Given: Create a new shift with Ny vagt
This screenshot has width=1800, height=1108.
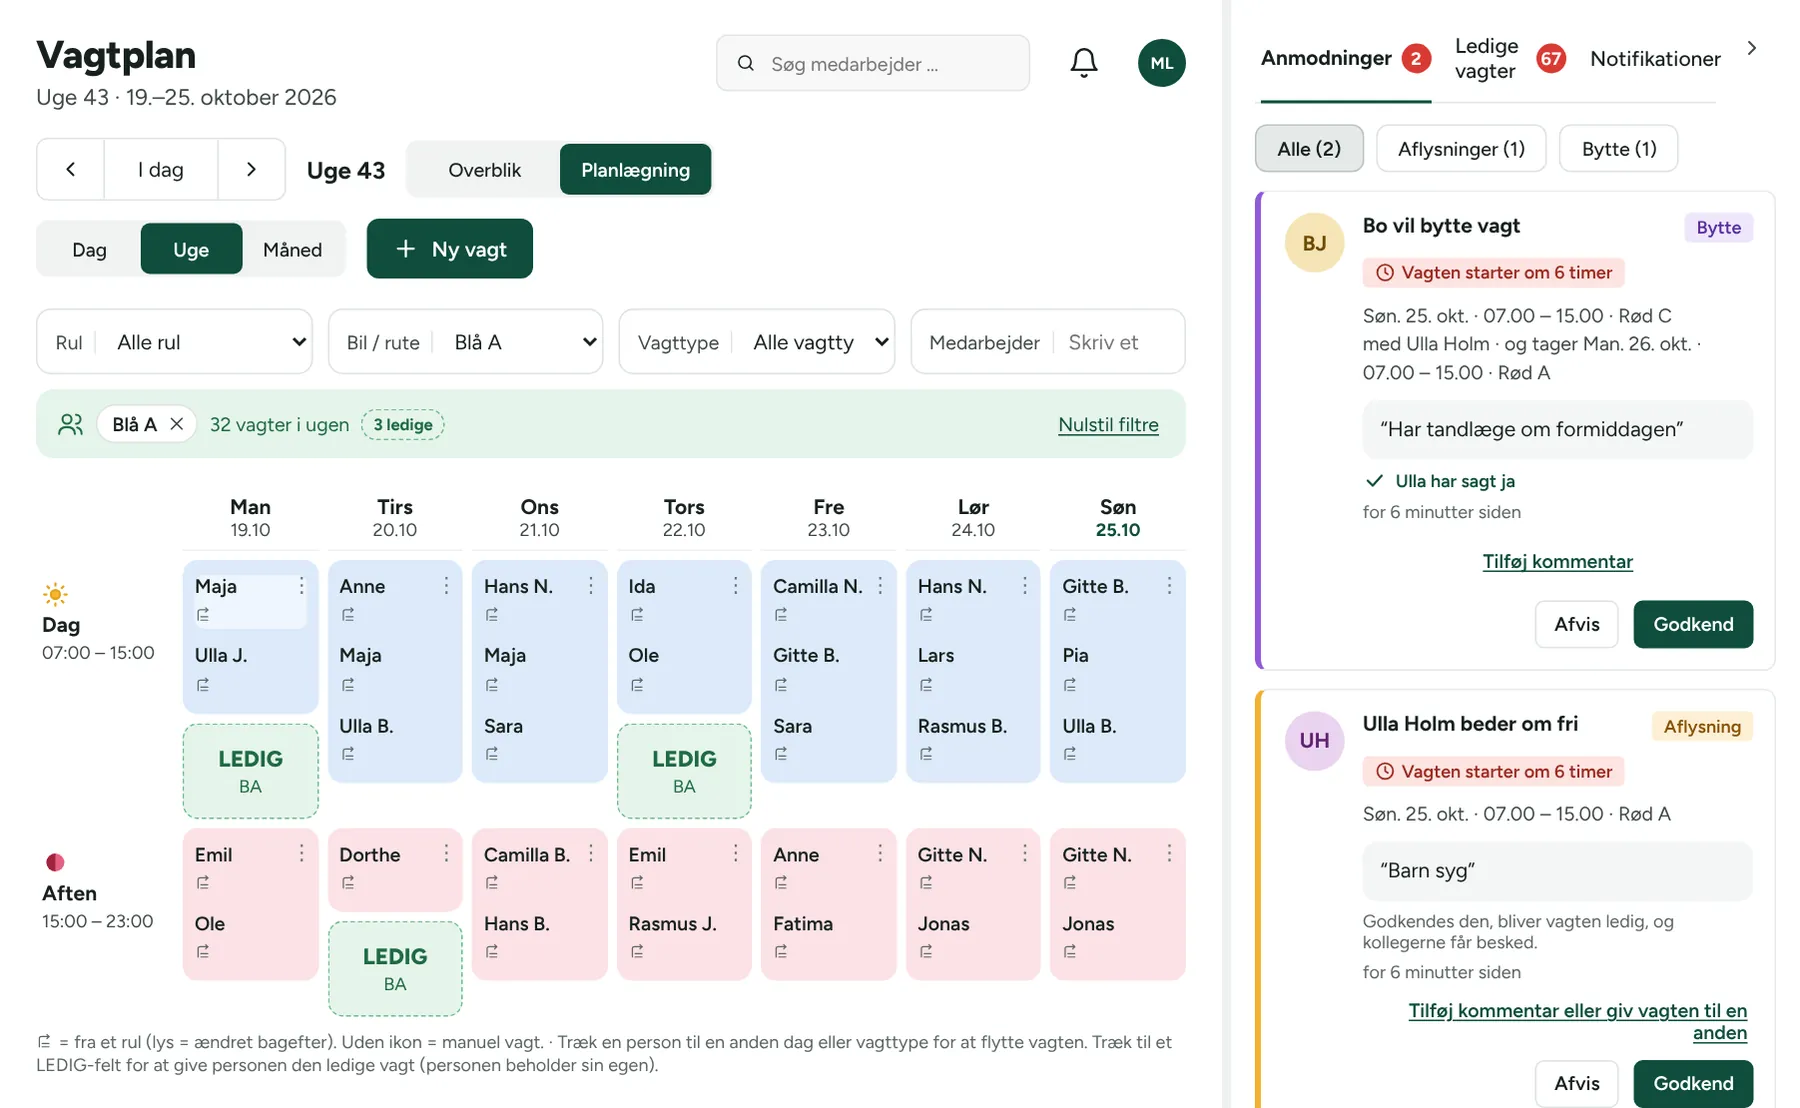Looking at the screenshot, I should pyautogui.click(x=450, y=249).
